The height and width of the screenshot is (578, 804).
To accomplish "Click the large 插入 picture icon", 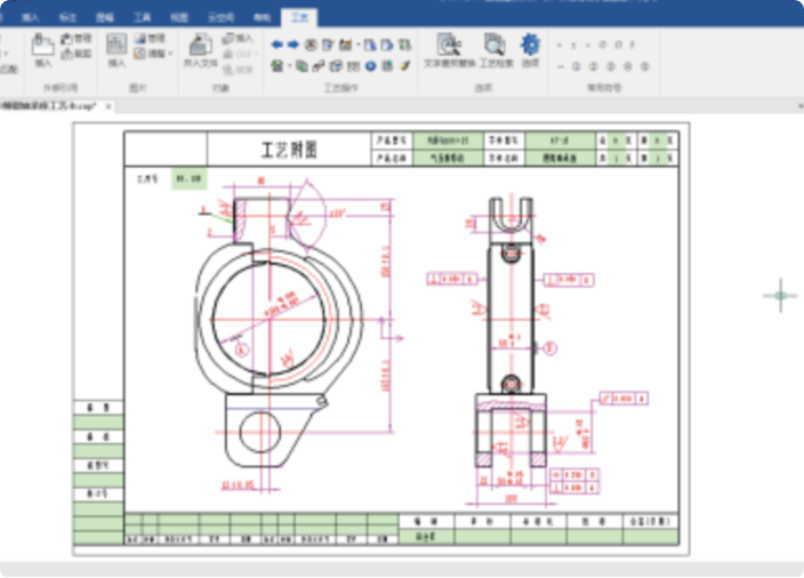I will click(x=117, y=50).
